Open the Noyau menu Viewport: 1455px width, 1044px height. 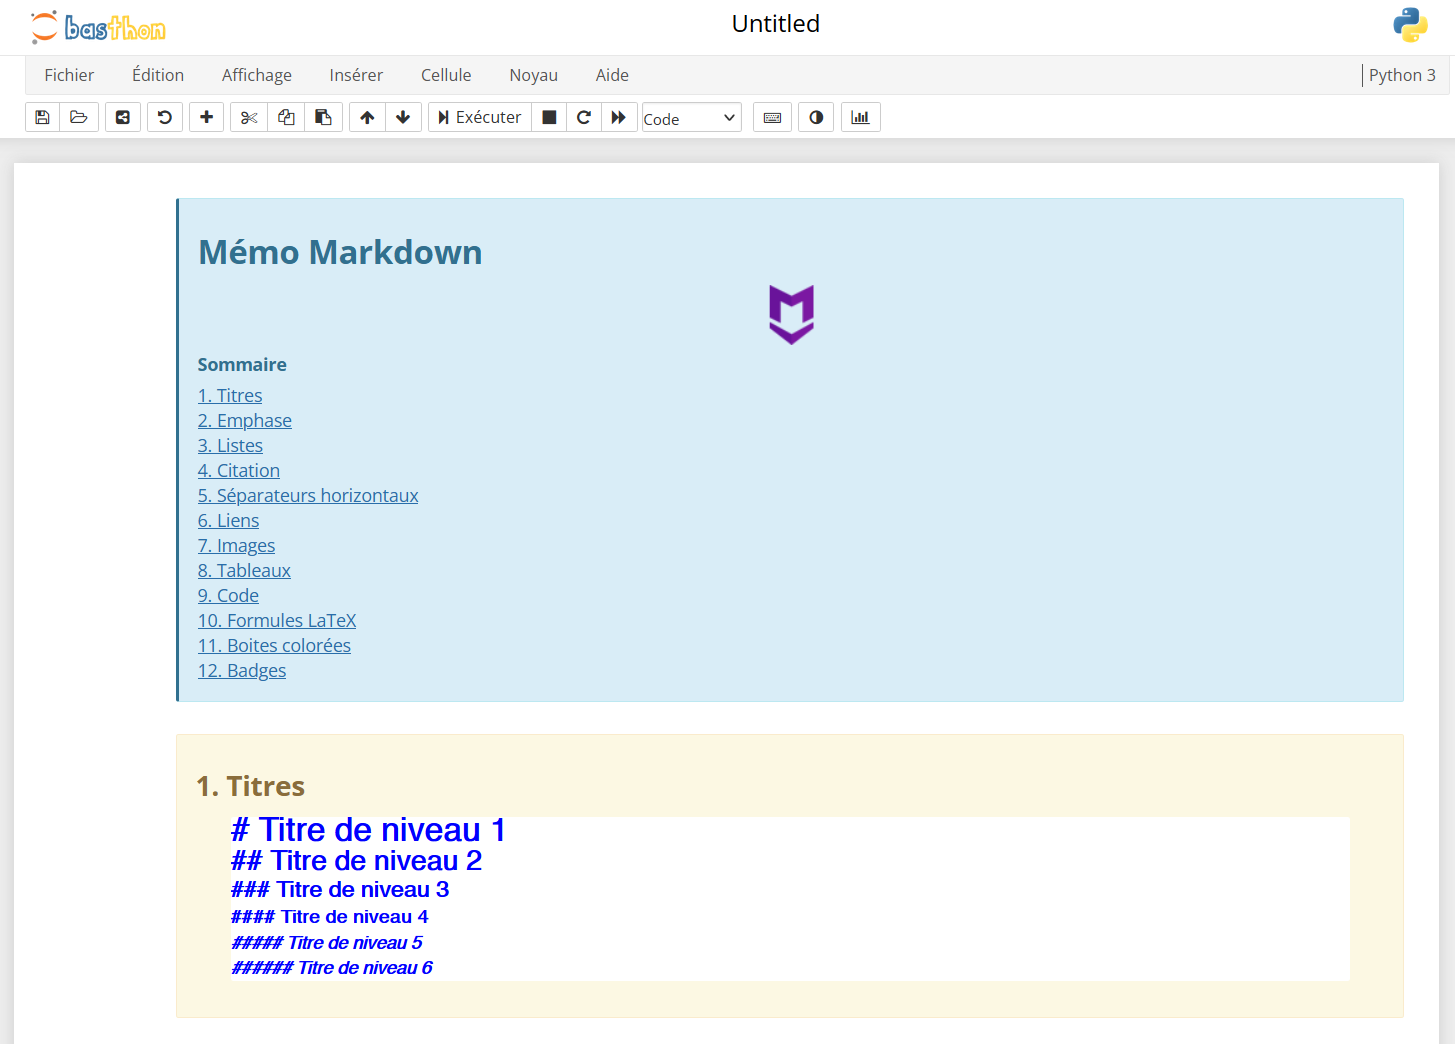click(x=534, y=75)
